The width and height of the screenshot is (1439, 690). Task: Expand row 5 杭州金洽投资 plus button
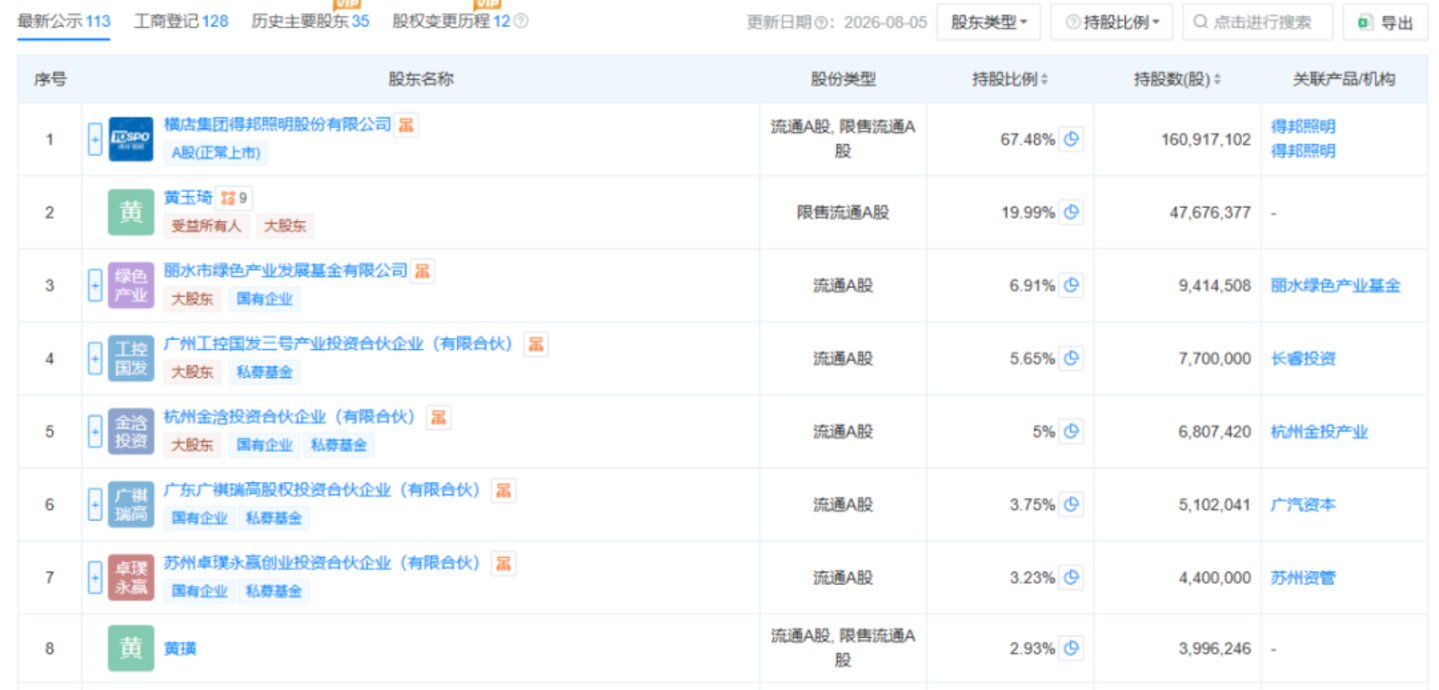point(95,431)
